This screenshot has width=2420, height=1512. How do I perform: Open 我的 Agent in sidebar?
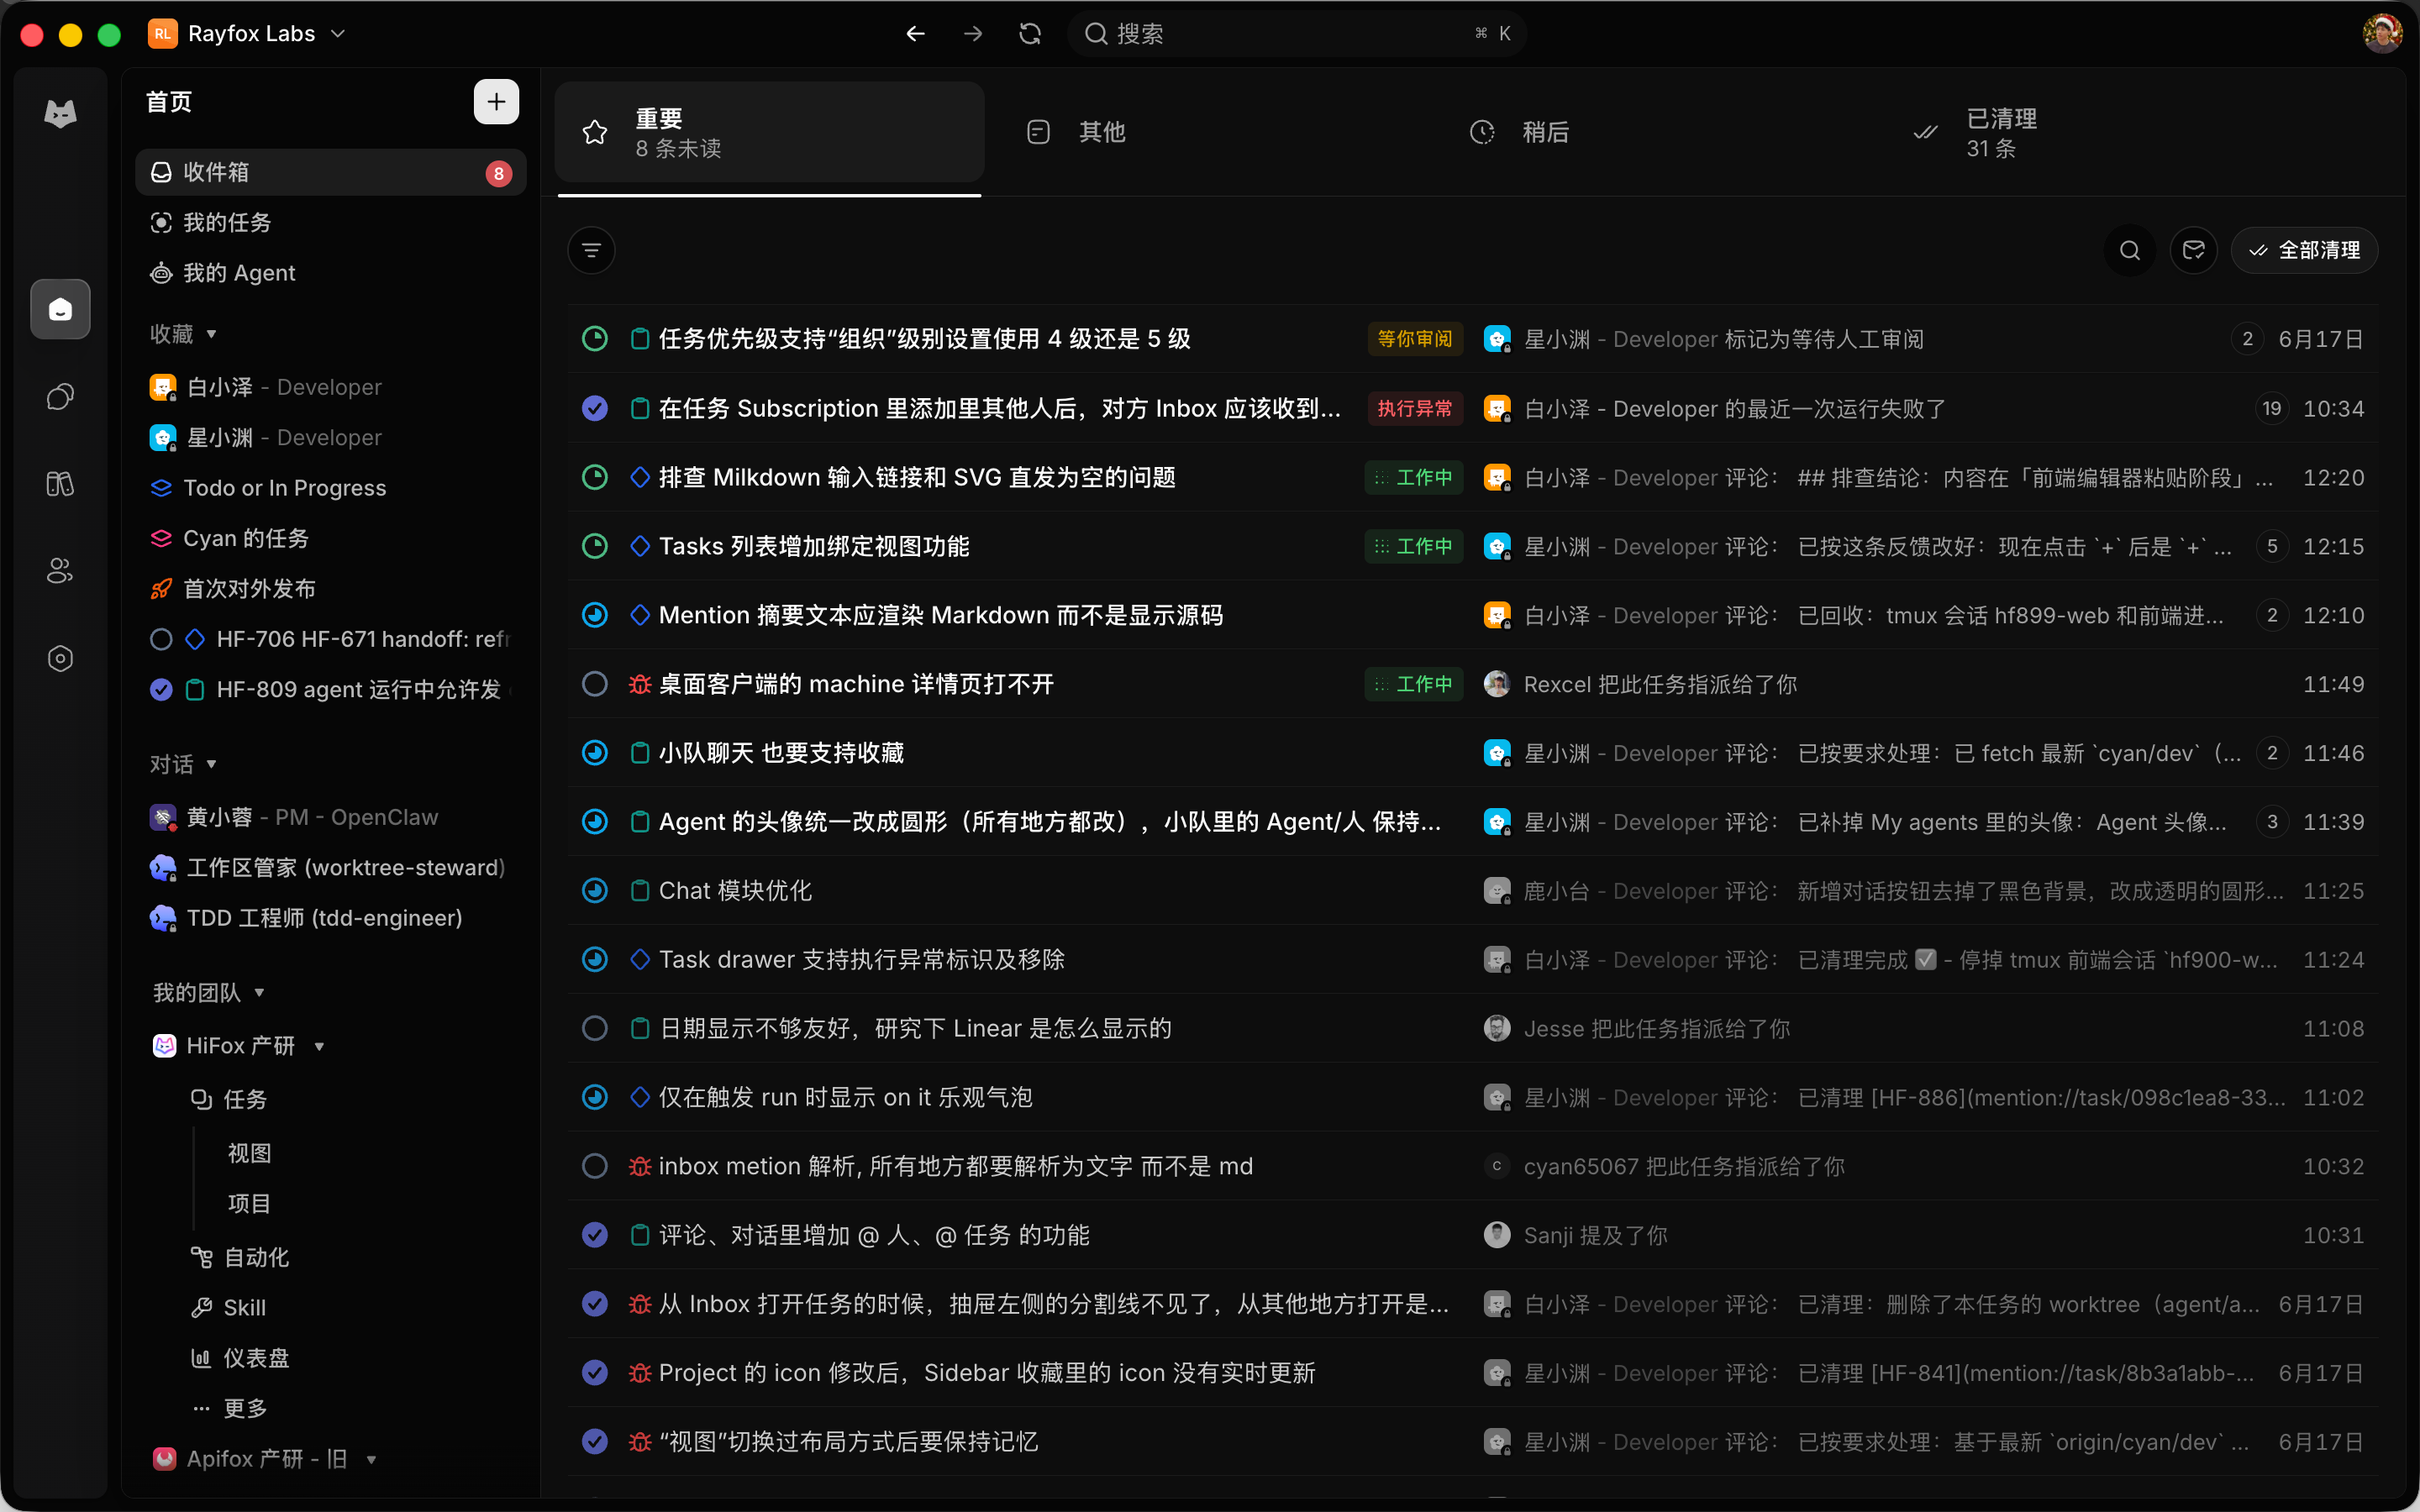tap(330, 273)
